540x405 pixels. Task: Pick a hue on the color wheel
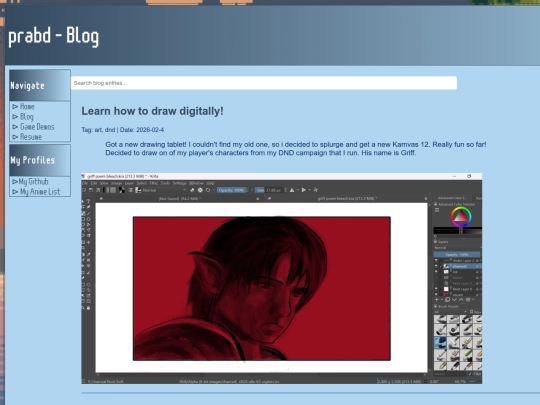point(461,217)
